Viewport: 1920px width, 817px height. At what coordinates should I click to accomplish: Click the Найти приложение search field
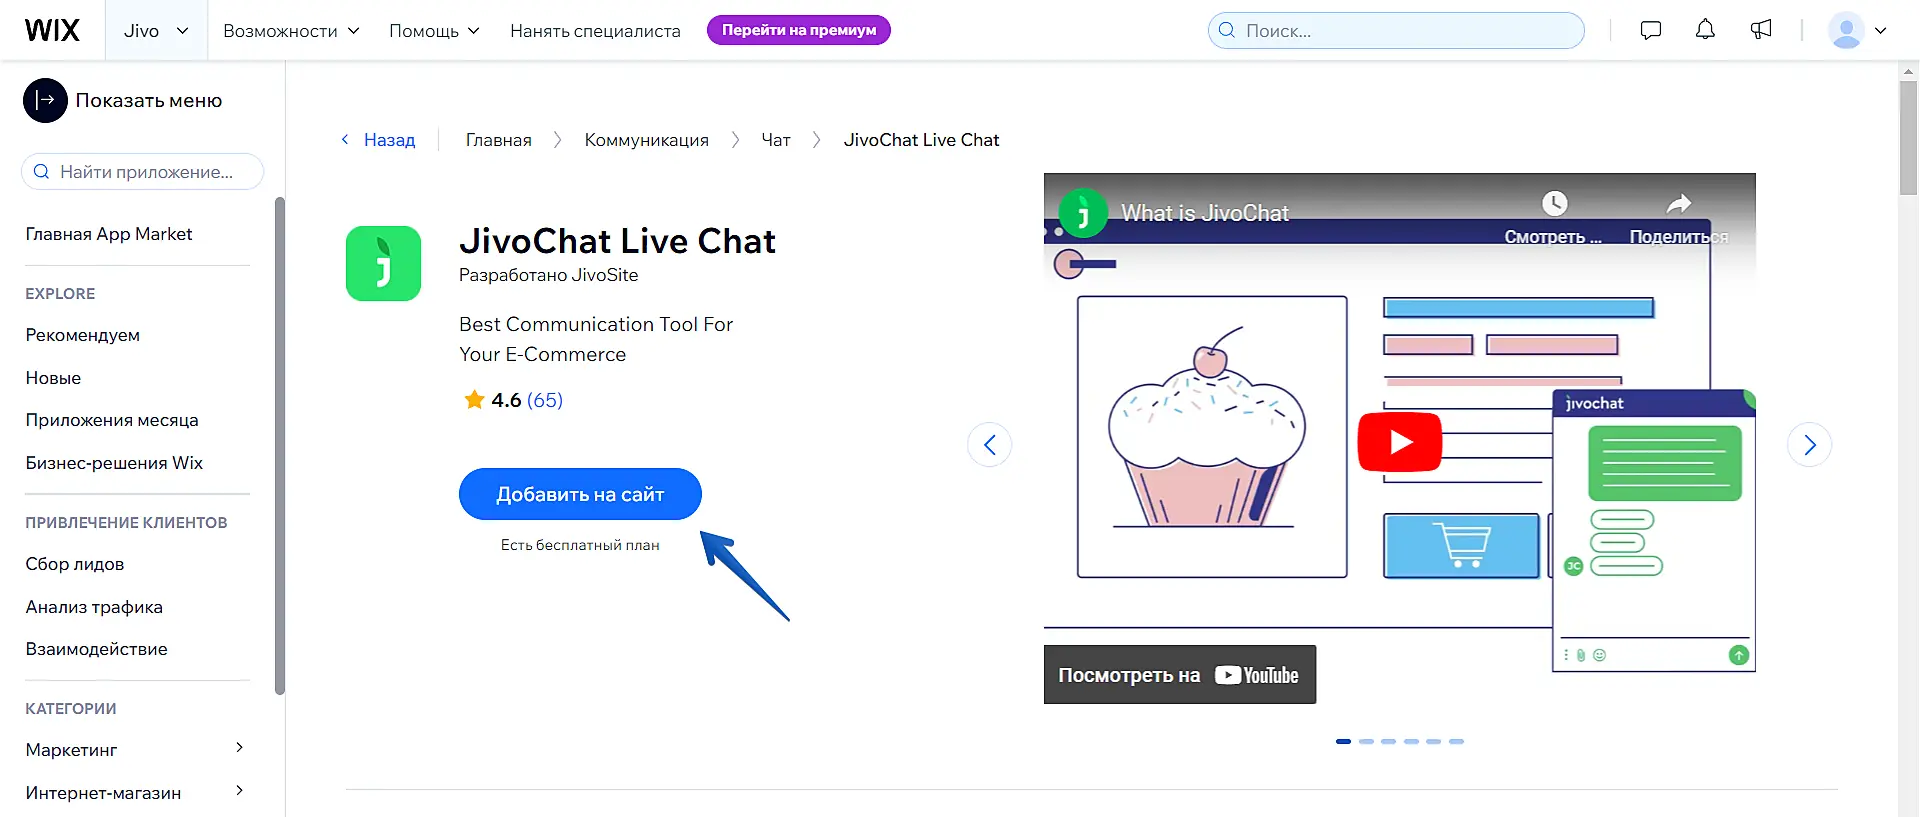pos(142,172)
